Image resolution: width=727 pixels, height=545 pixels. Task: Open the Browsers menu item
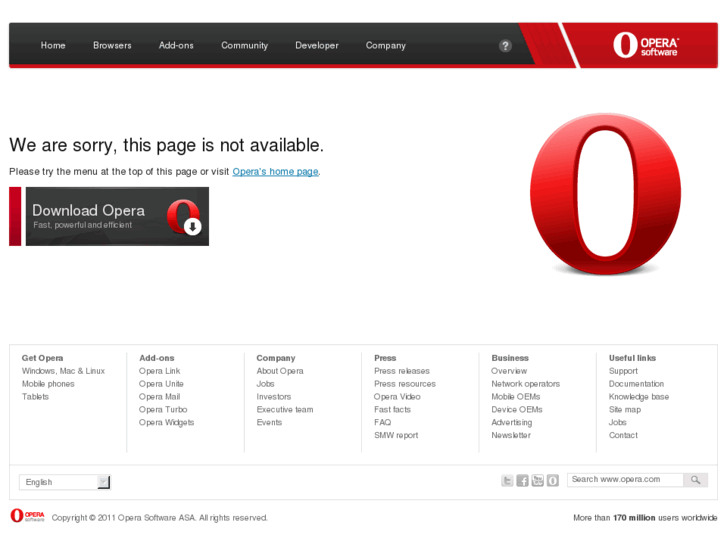112,45
